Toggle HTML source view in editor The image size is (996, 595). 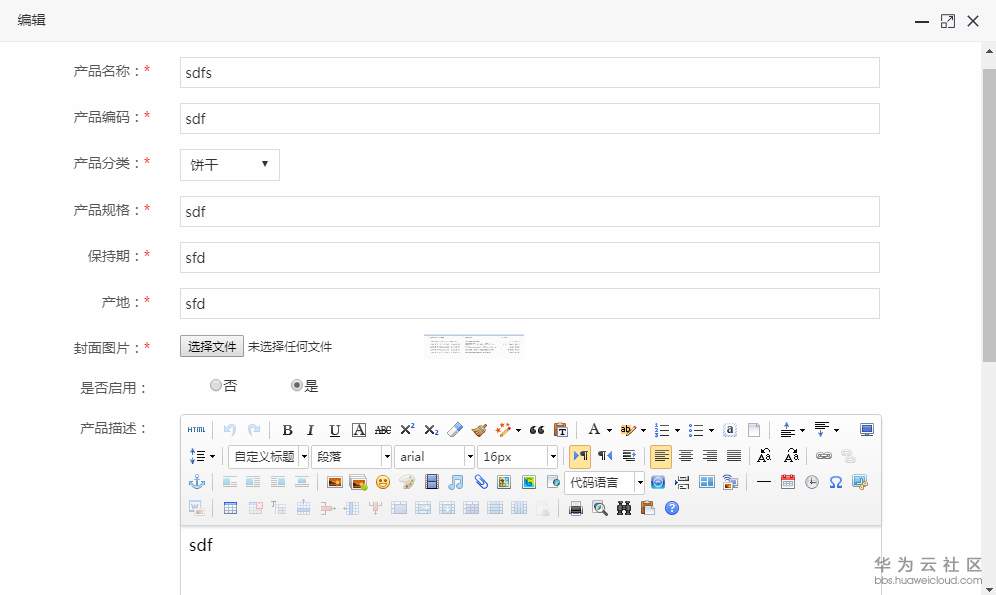[196, 430]
